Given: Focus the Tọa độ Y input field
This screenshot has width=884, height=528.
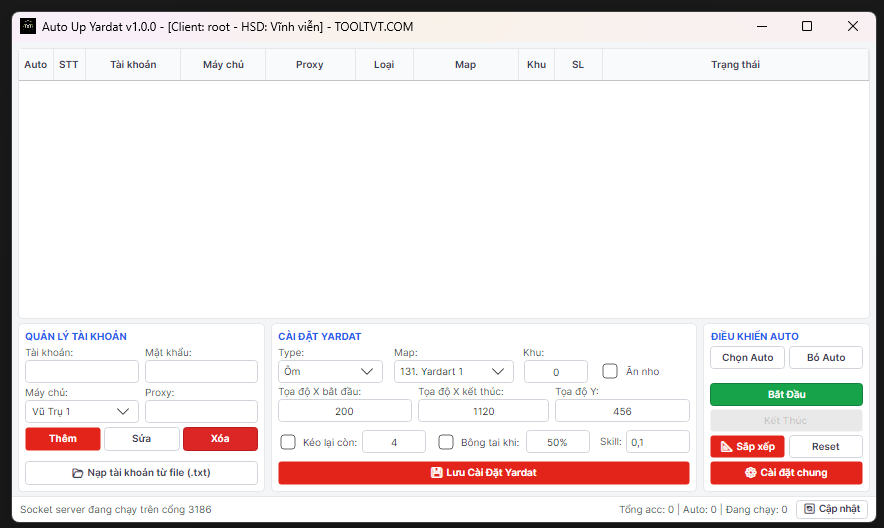Looking at the screenshot, I should 622,411.
